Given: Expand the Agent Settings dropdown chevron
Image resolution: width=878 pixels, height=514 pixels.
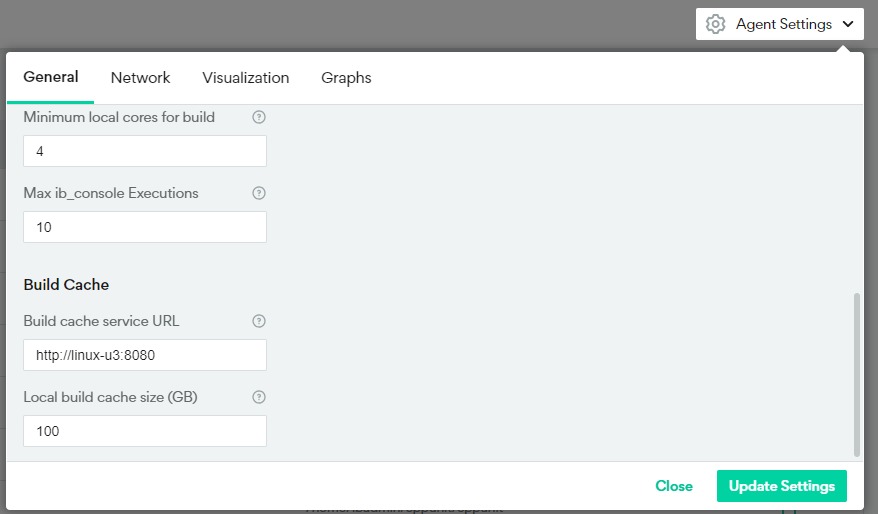Looking at the screenshot, I should (848, 24).
